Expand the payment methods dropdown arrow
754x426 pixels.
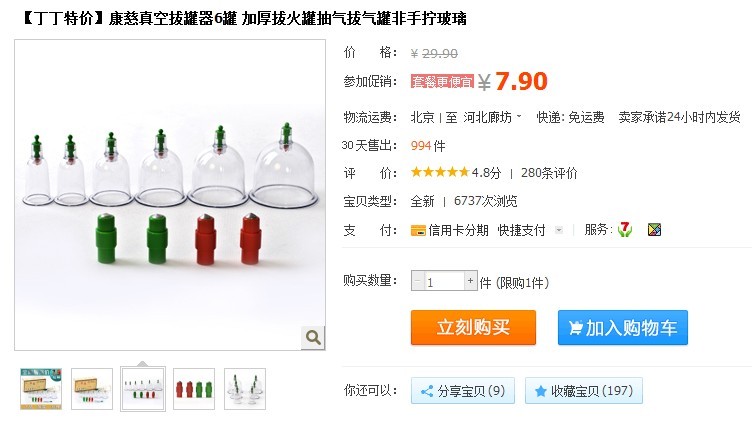pyautogui.click(x=558, y=230)
